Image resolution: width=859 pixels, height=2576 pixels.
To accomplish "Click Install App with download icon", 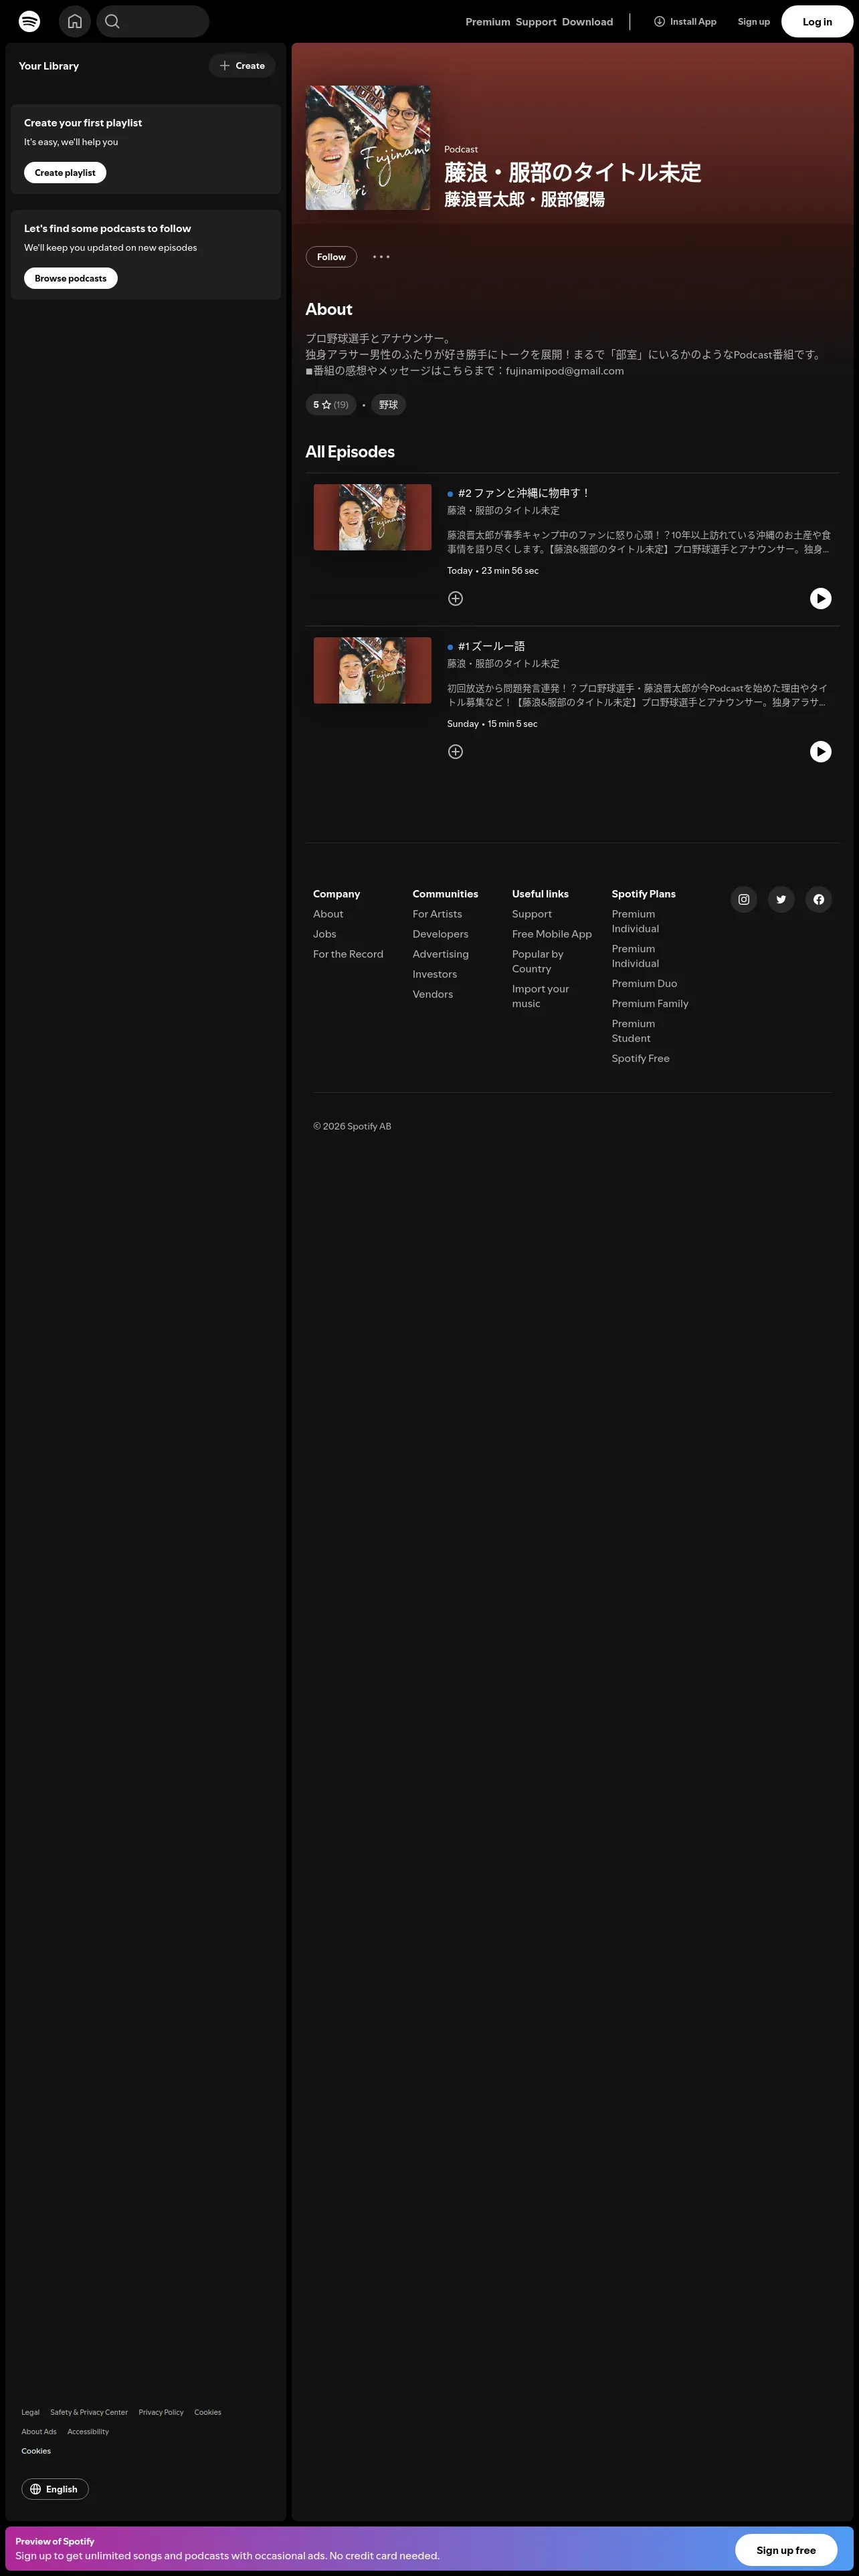I will [x=685, y=21].
